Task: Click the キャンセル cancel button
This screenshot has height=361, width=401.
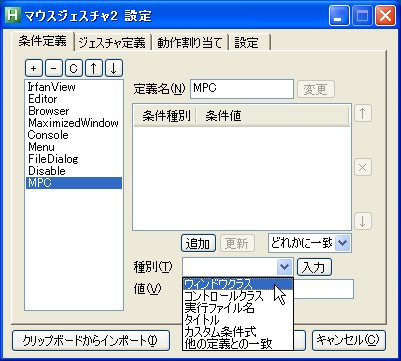Action: click(348, 340)
